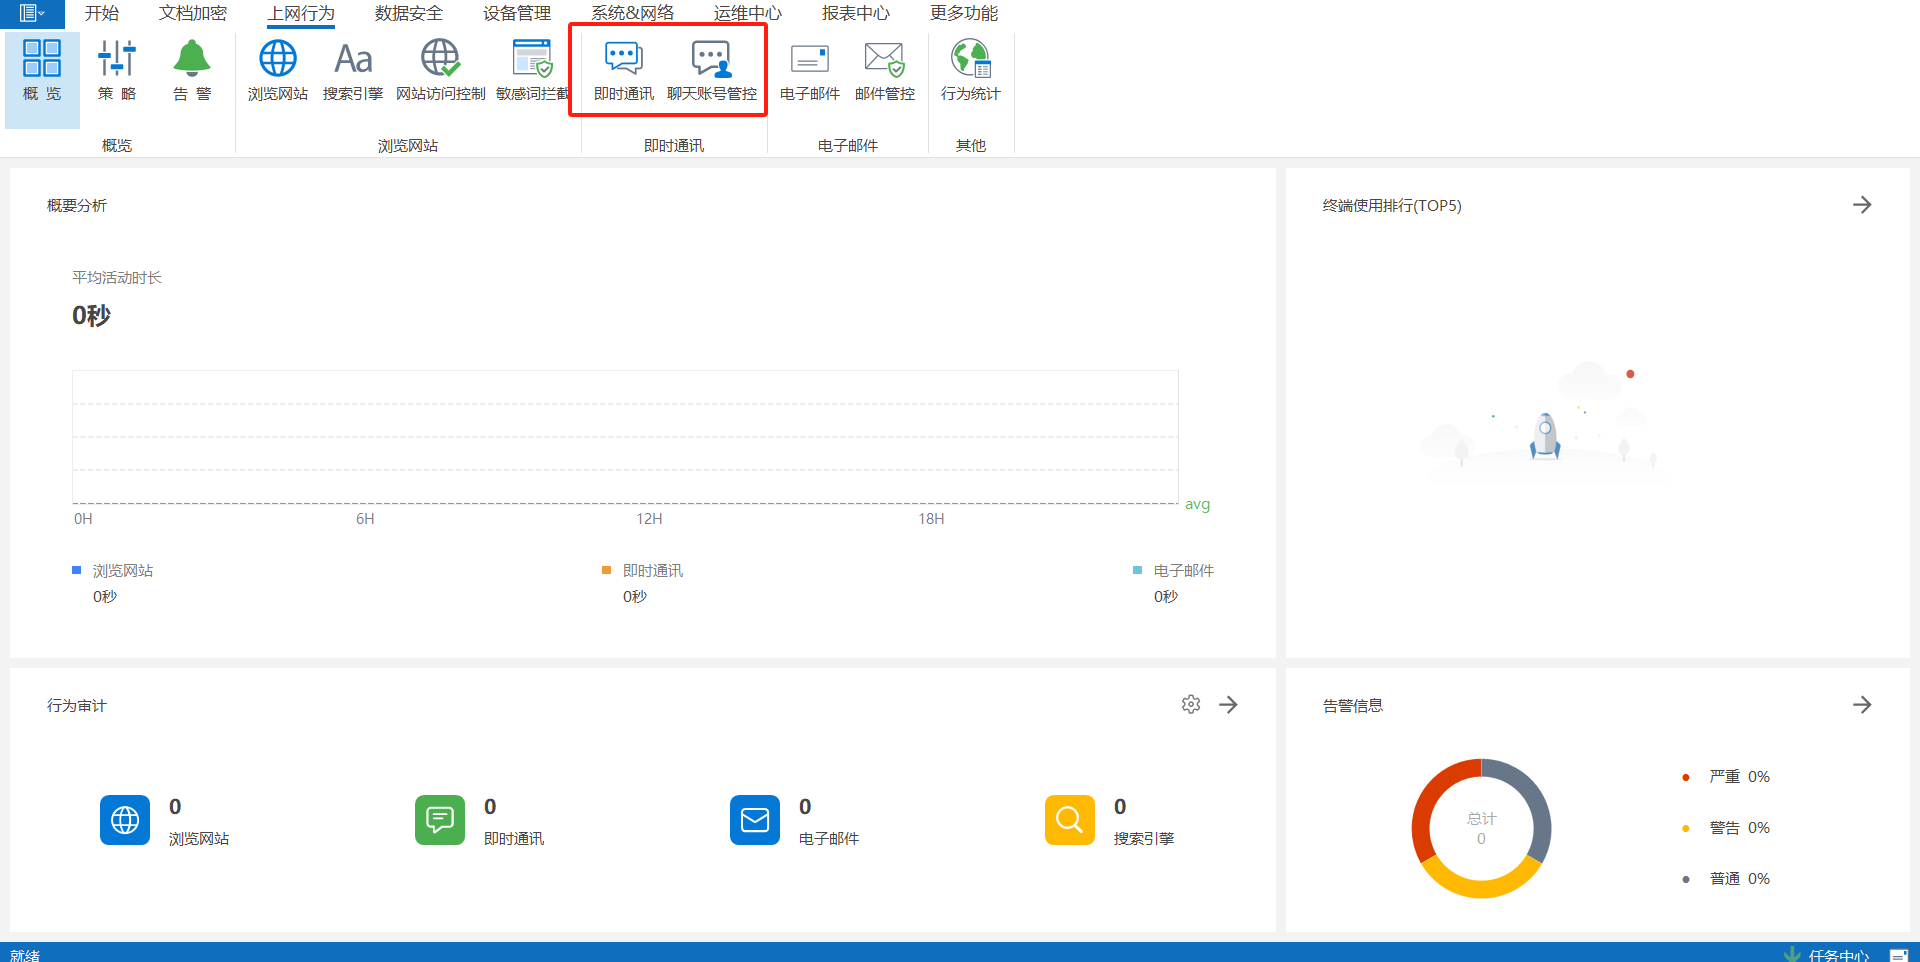Screen dimensions: 1920x962
Task: Open the 策略 settings icon
Action: tap(117, 60)
